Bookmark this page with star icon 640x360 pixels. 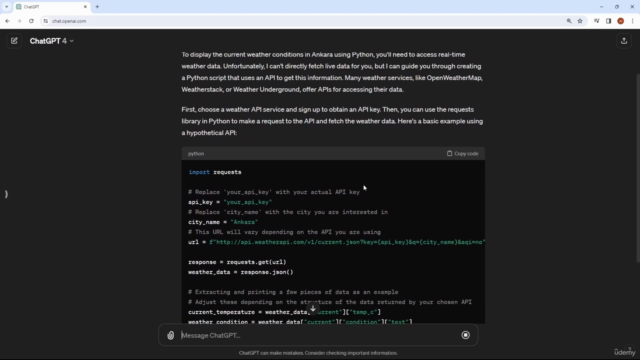(x=580, y=21)
